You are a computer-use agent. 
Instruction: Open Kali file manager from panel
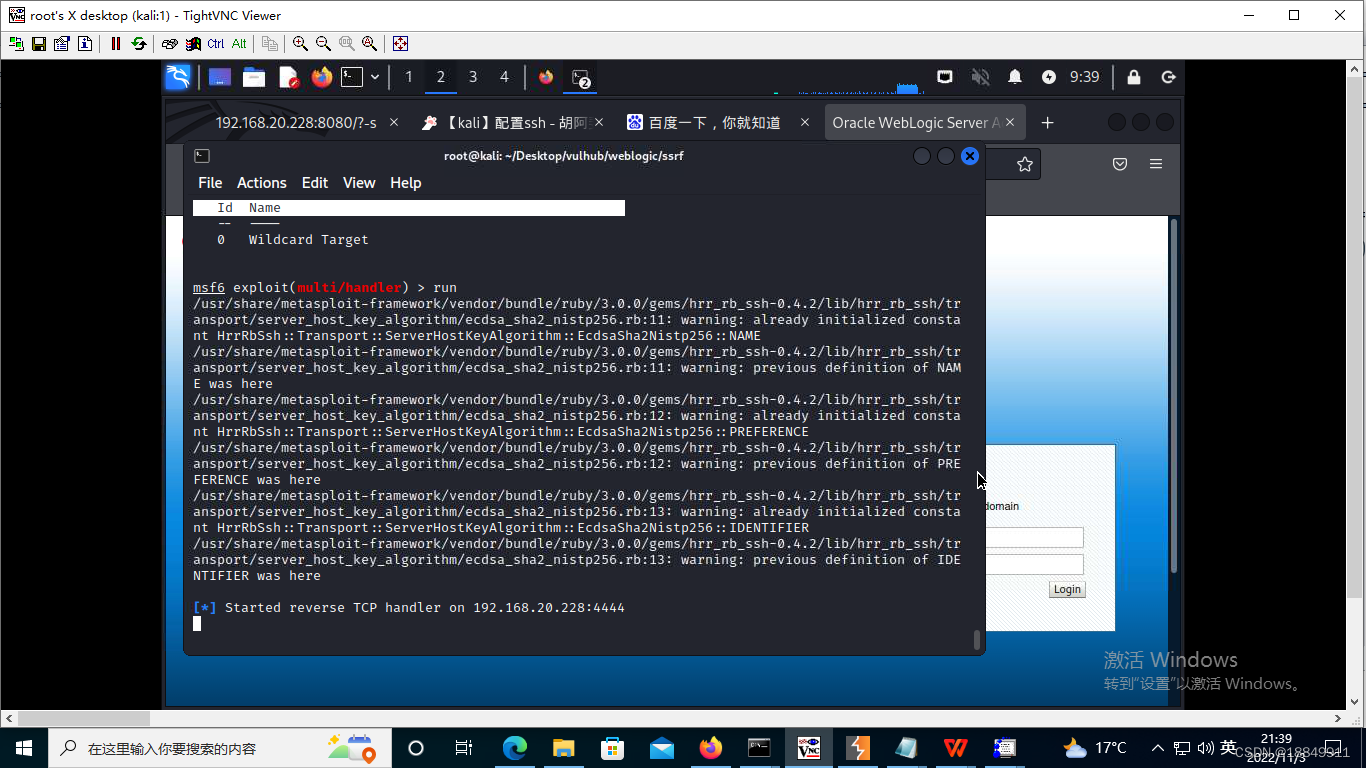coord(254,77)
